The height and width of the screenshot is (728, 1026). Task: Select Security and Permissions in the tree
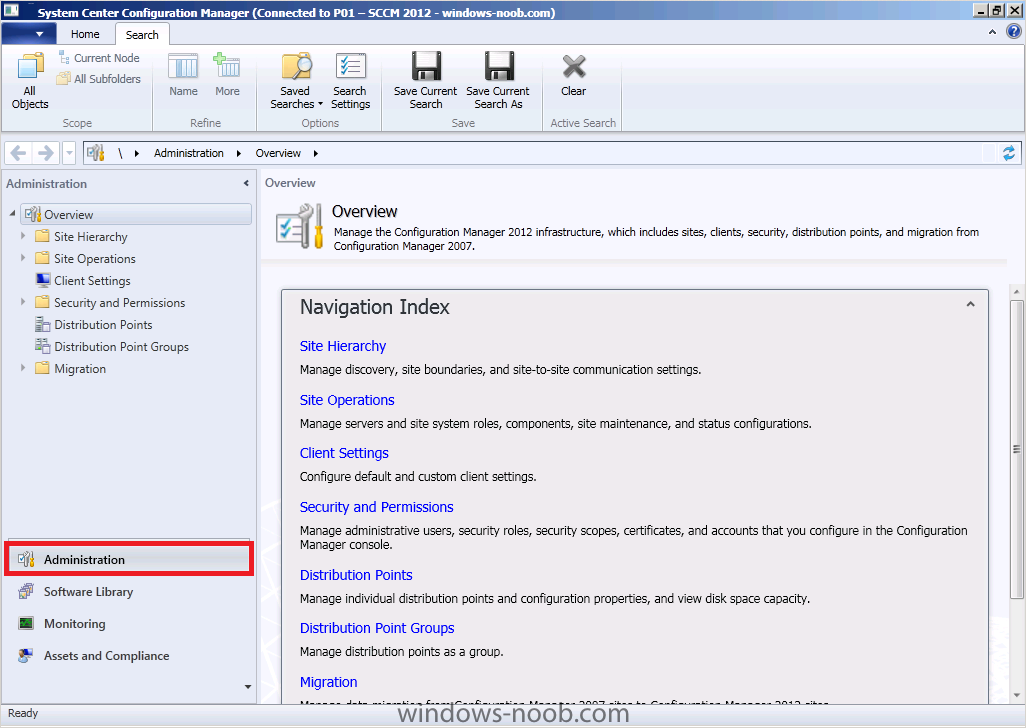pos(119,303)
